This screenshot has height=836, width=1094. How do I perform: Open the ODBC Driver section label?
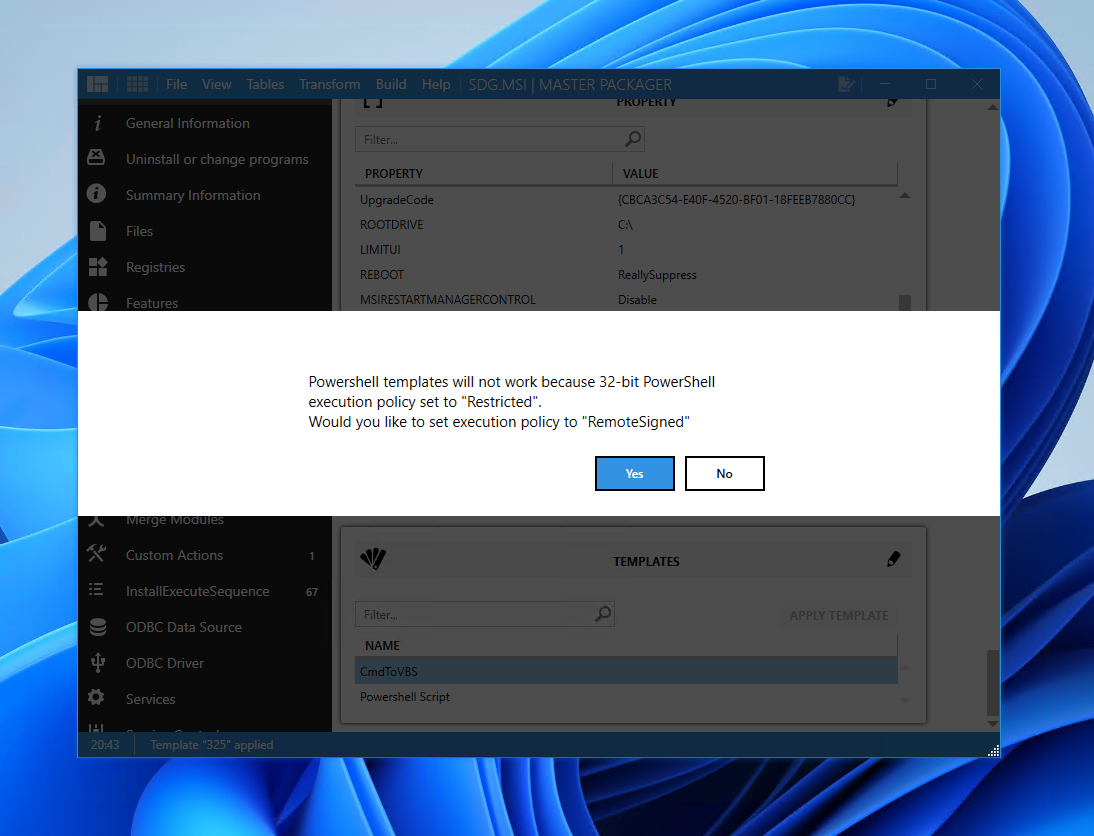tap(165, 663)
